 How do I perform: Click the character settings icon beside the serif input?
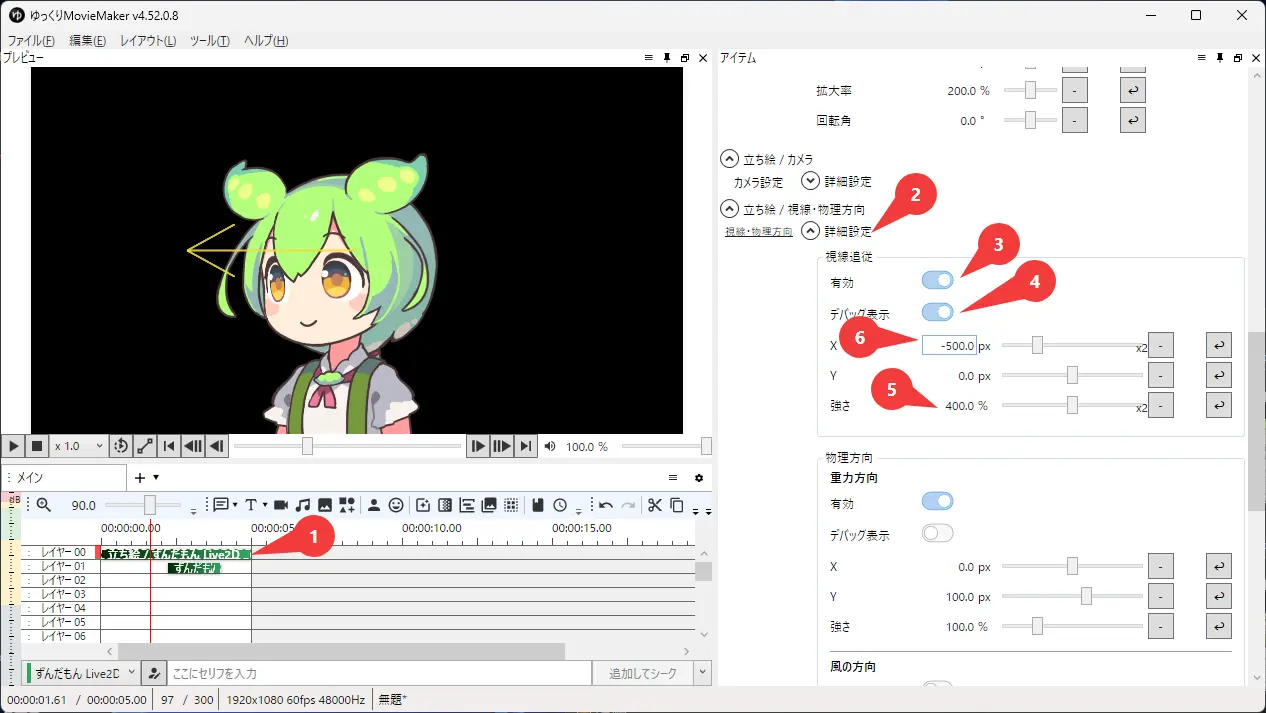(154, 673)
